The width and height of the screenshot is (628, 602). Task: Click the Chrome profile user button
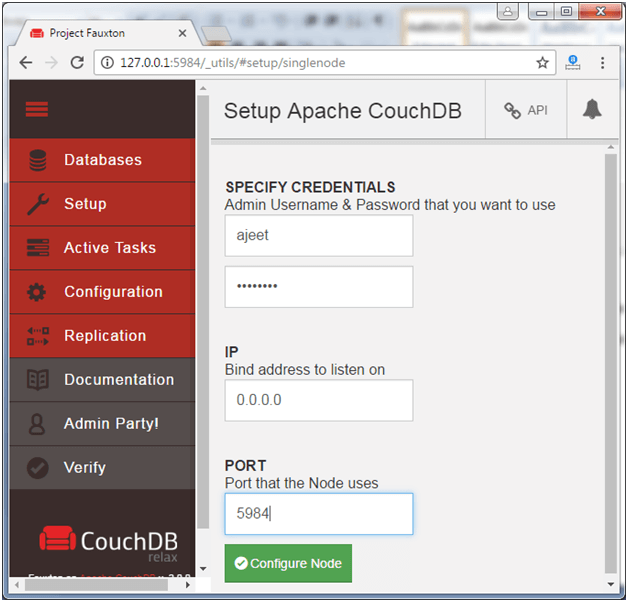(x=508, y=11)
